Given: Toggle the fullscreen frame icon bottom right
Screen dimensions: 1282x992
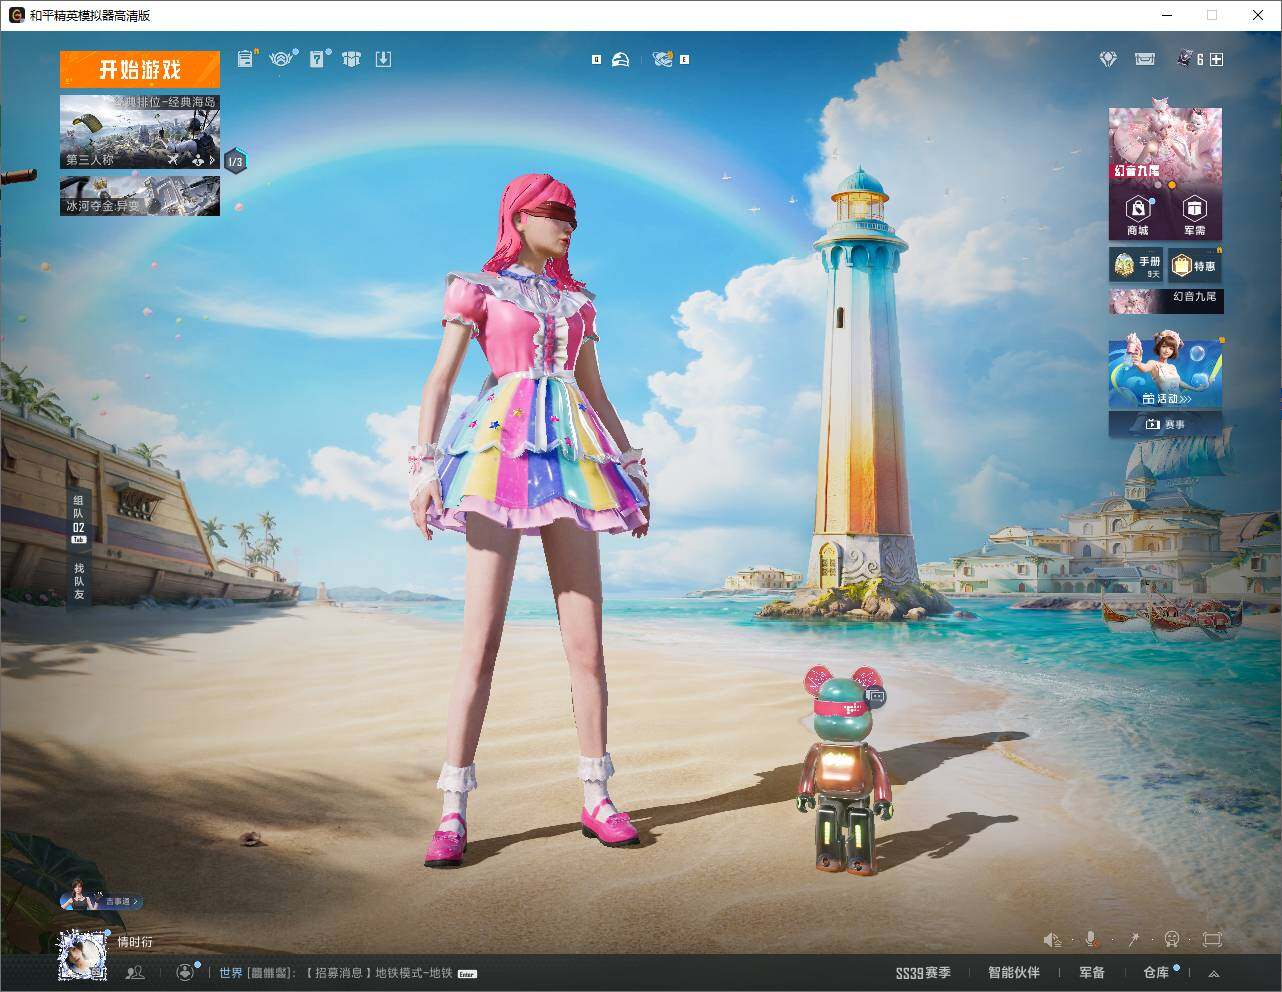Looking at the screenshot, I should [1212, 939].
